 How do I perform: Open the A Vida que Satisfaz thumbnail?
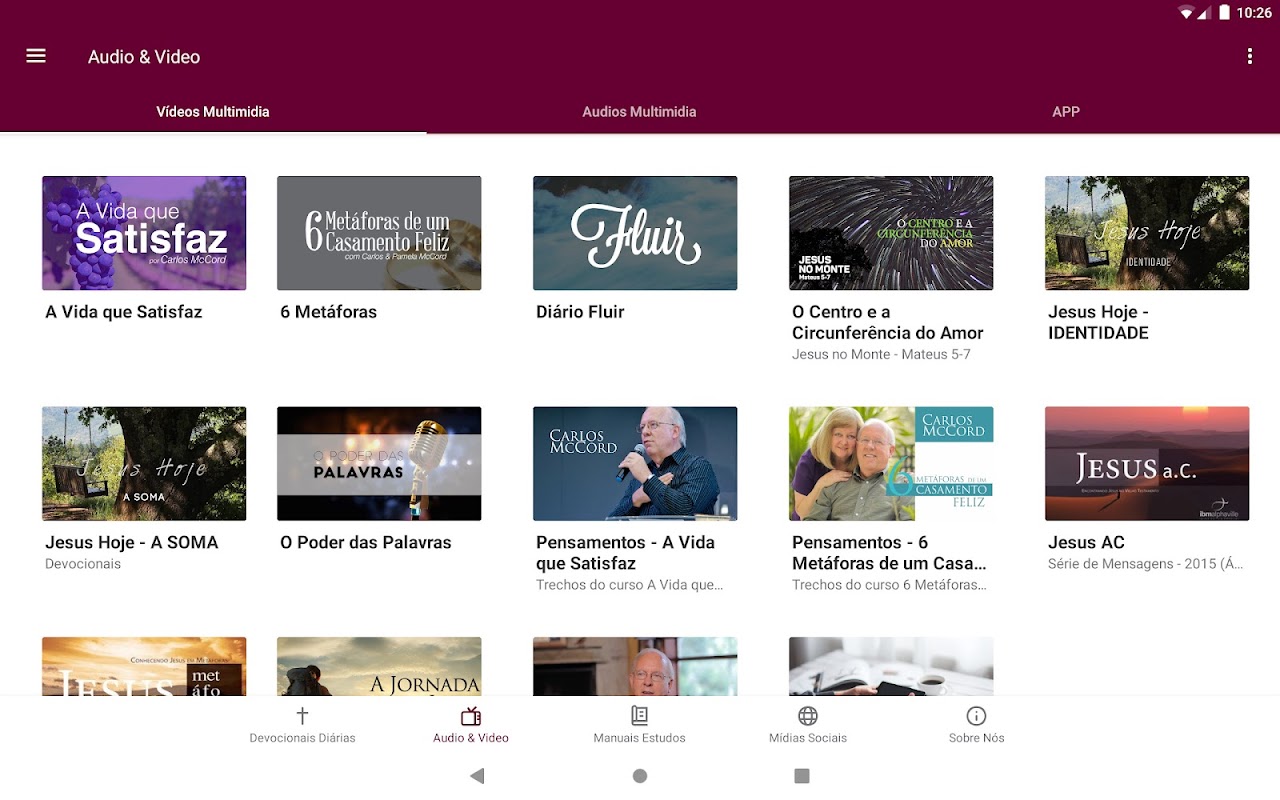pyautogui.click(x=144, y=233)
